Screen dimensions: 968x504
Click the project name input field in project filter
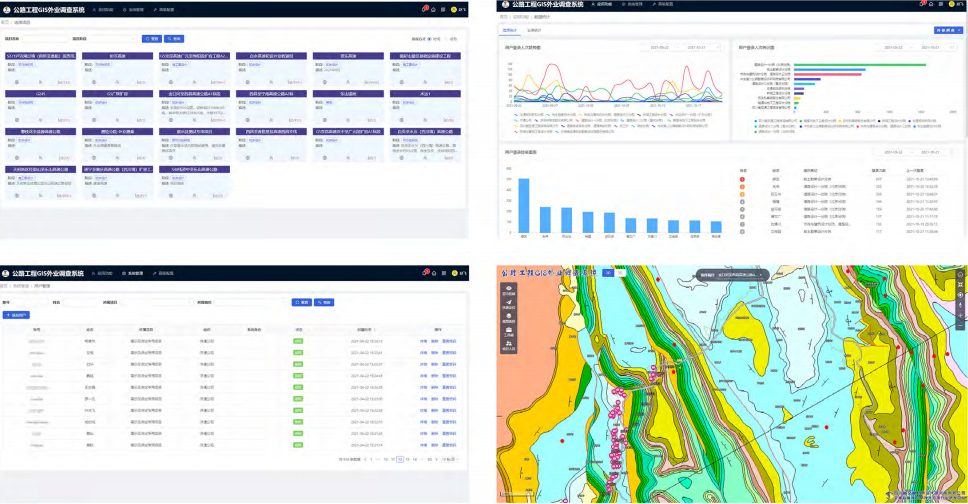coord(45,39)
